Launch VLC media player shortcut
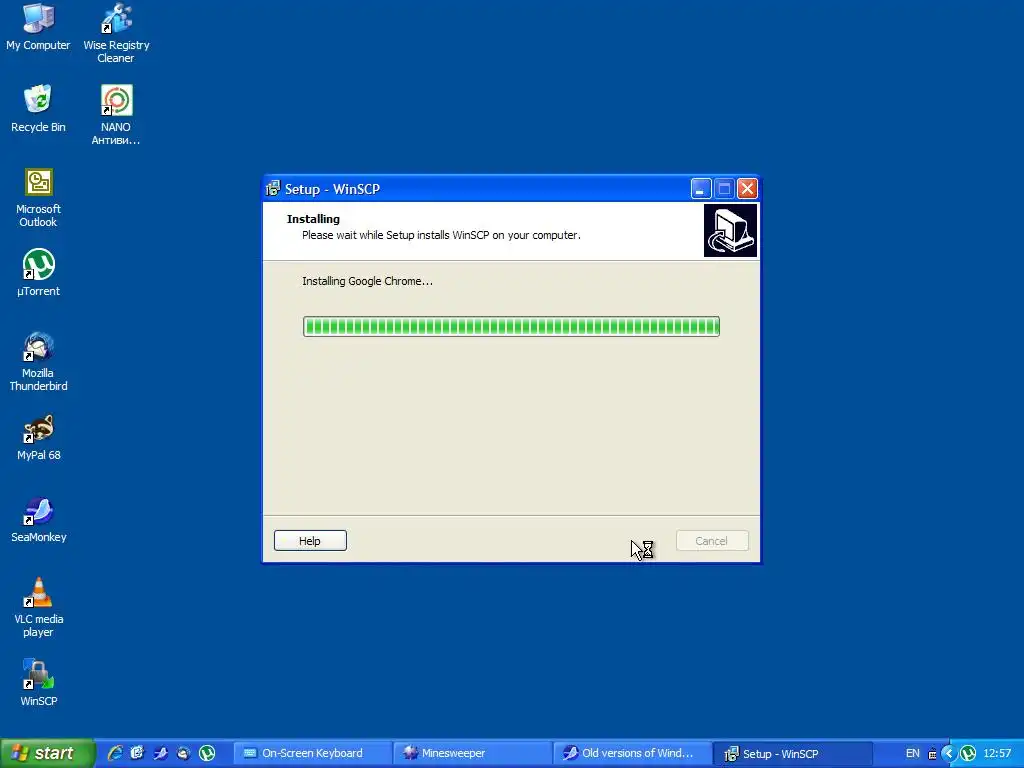The height and width of the screenshot is (768, 1024). tap(38, 607)
